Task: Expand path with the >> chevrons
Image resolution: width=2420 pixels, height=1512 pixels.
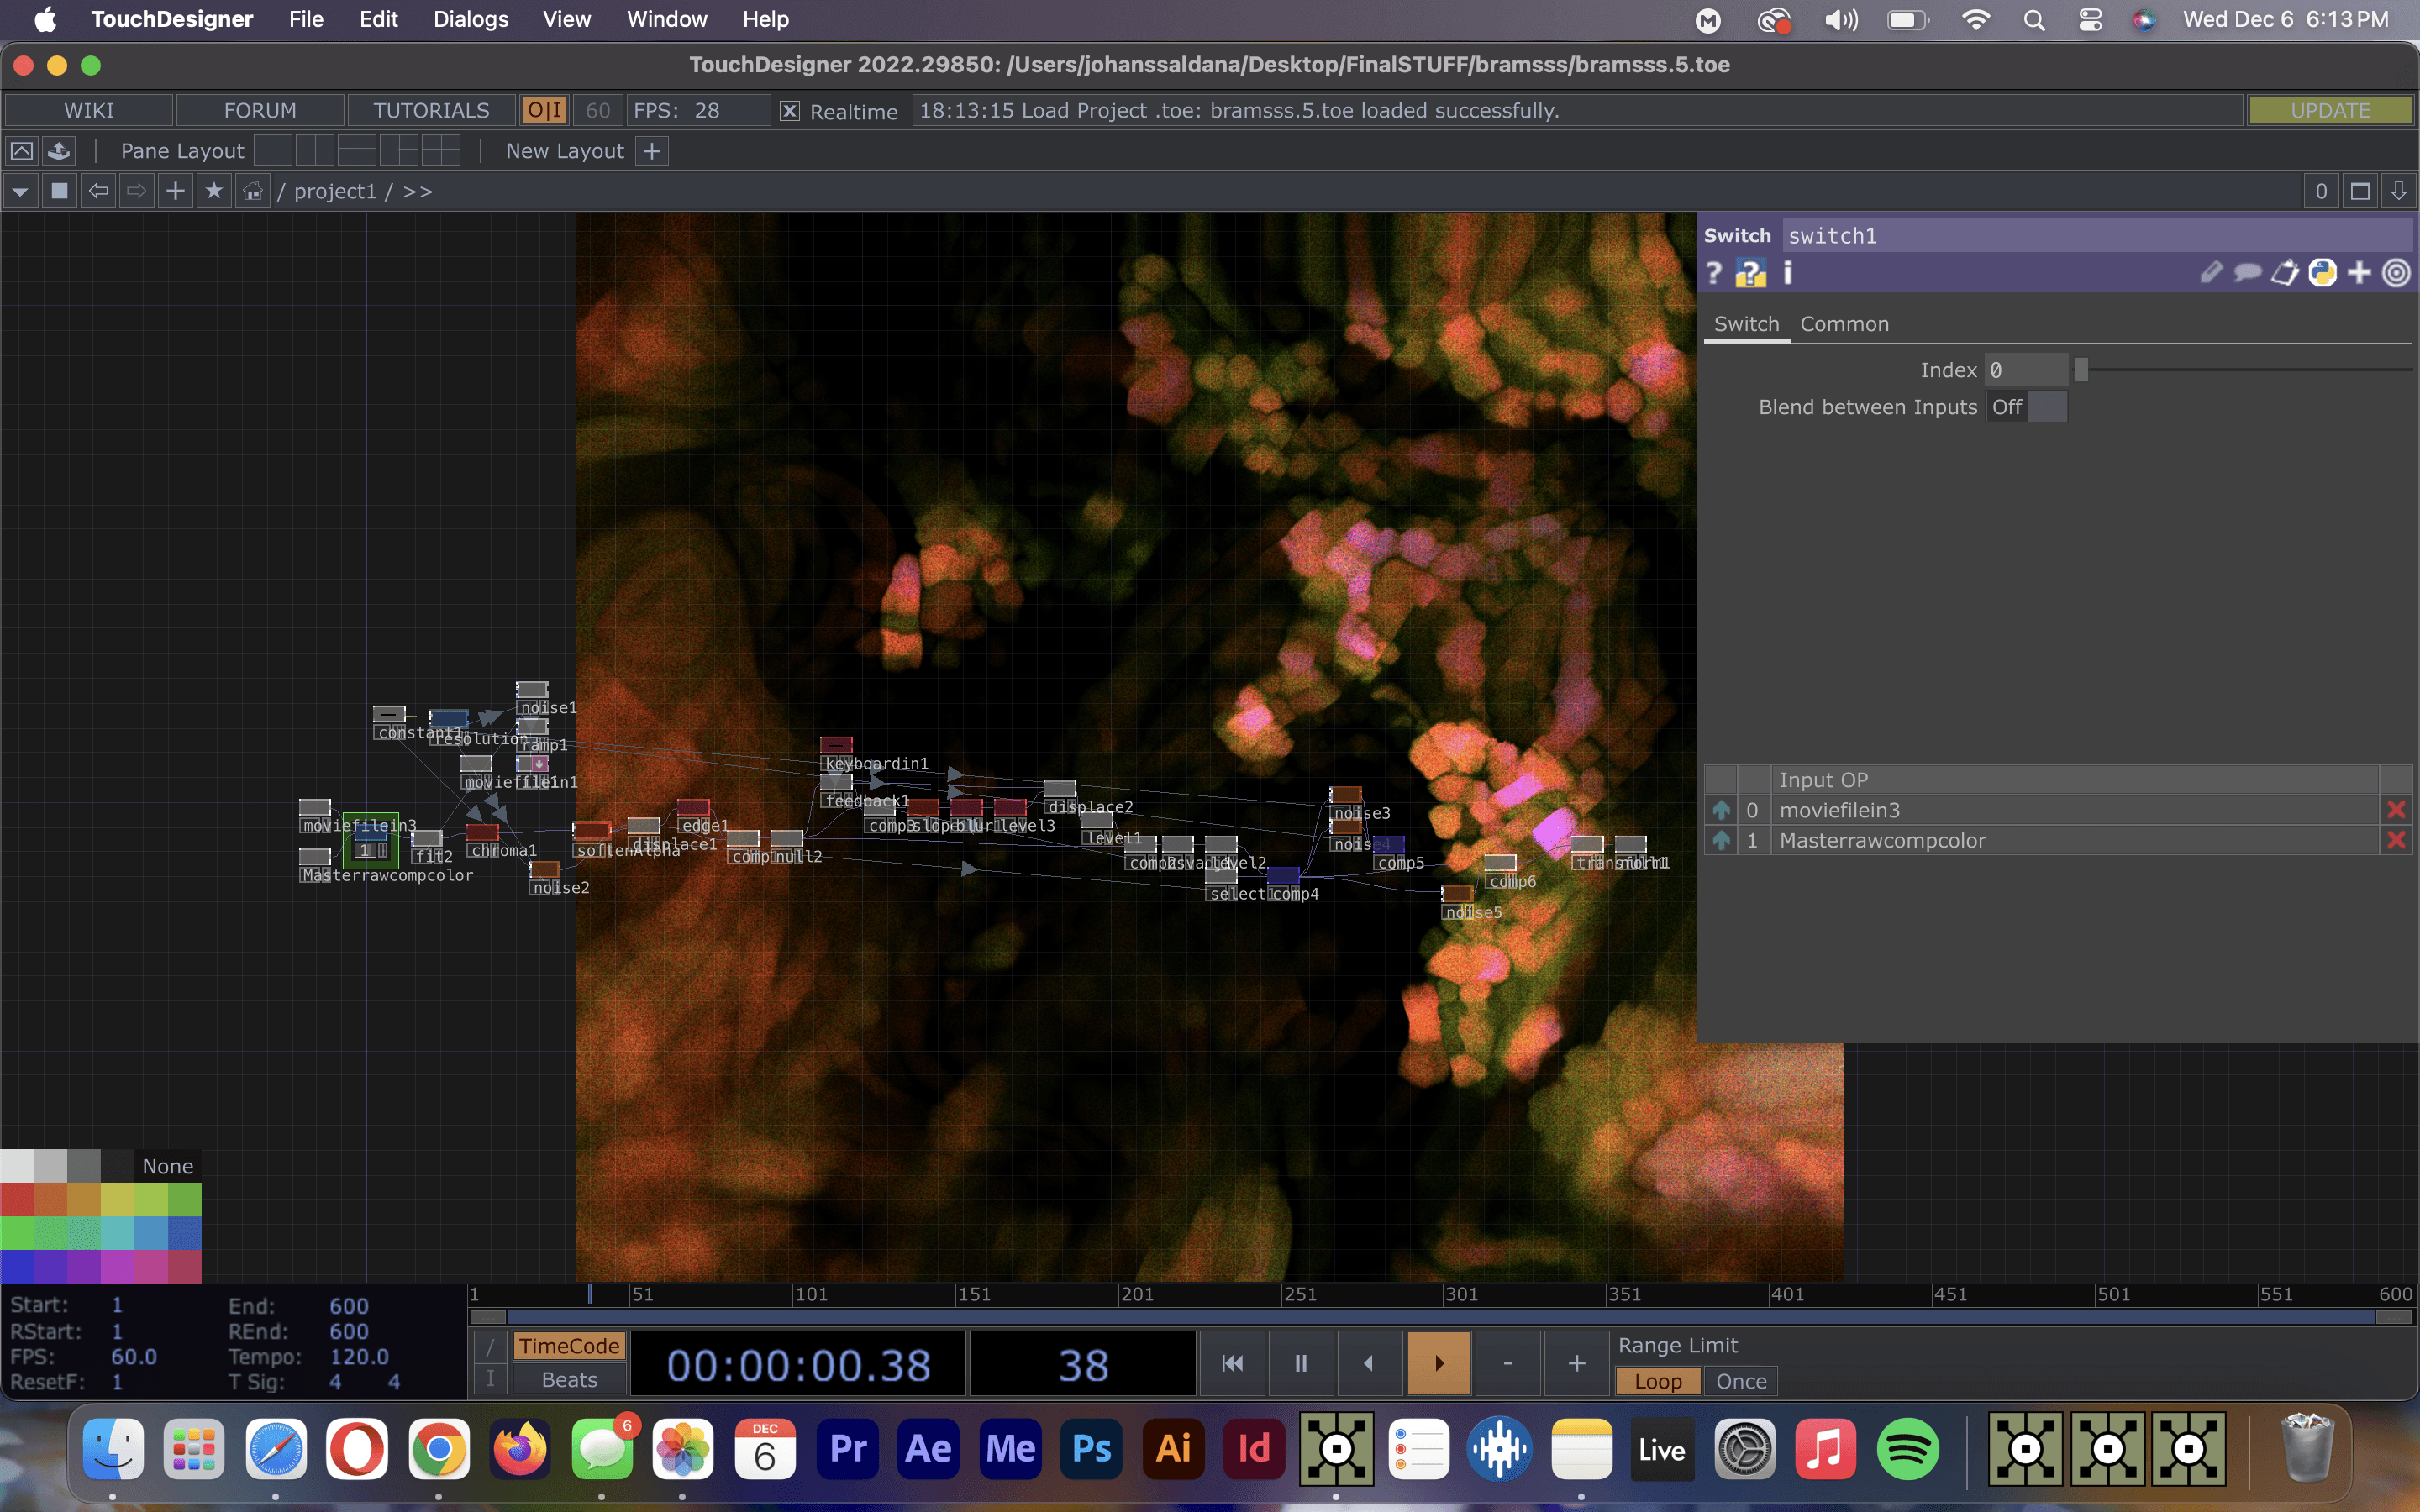Action: [x=417, y=191]
